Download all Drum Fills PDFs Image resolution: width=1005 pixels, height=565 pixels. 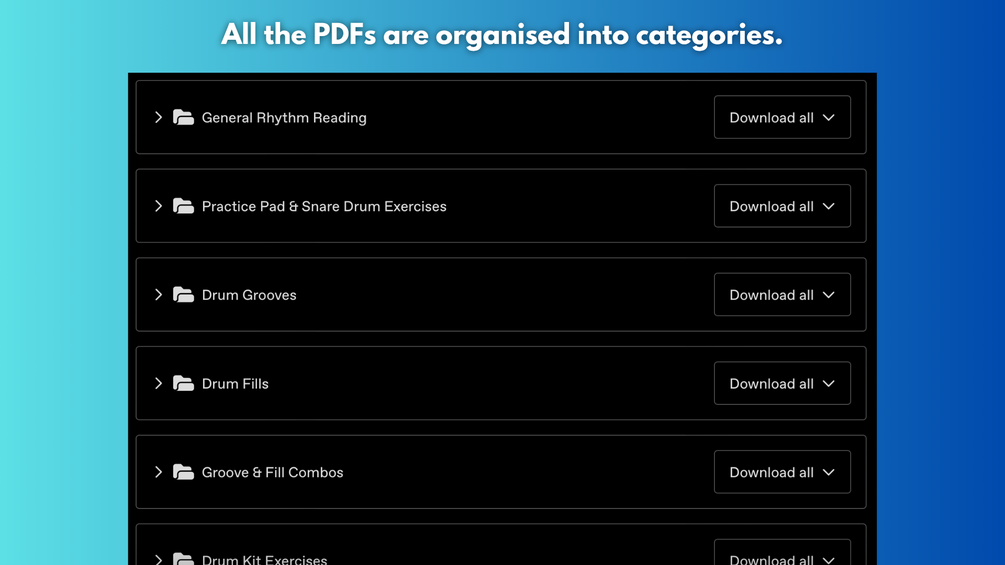(782, 383)
